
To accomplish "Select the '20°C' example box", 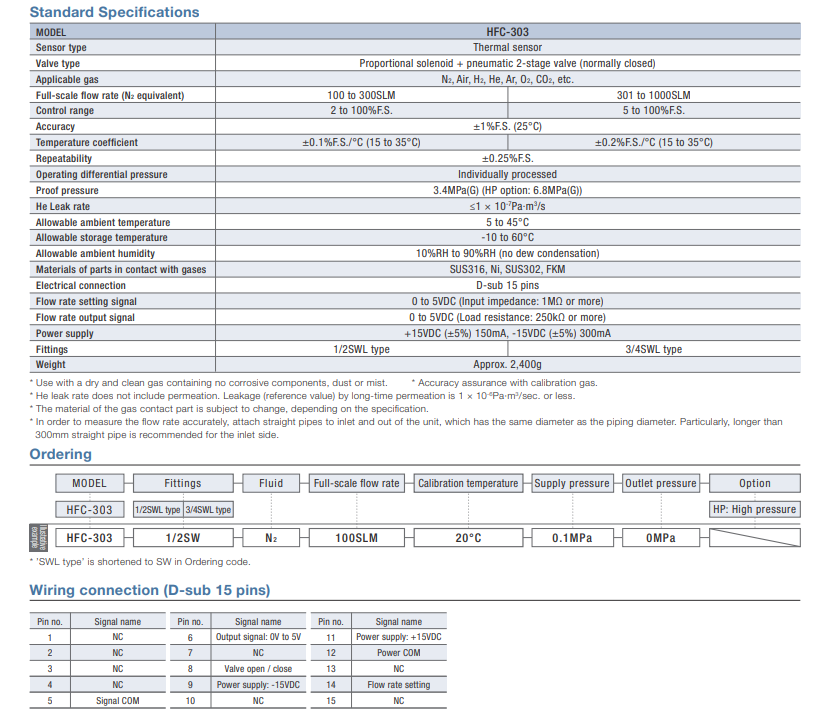I will pyautogui.click(x=468, y=538).
